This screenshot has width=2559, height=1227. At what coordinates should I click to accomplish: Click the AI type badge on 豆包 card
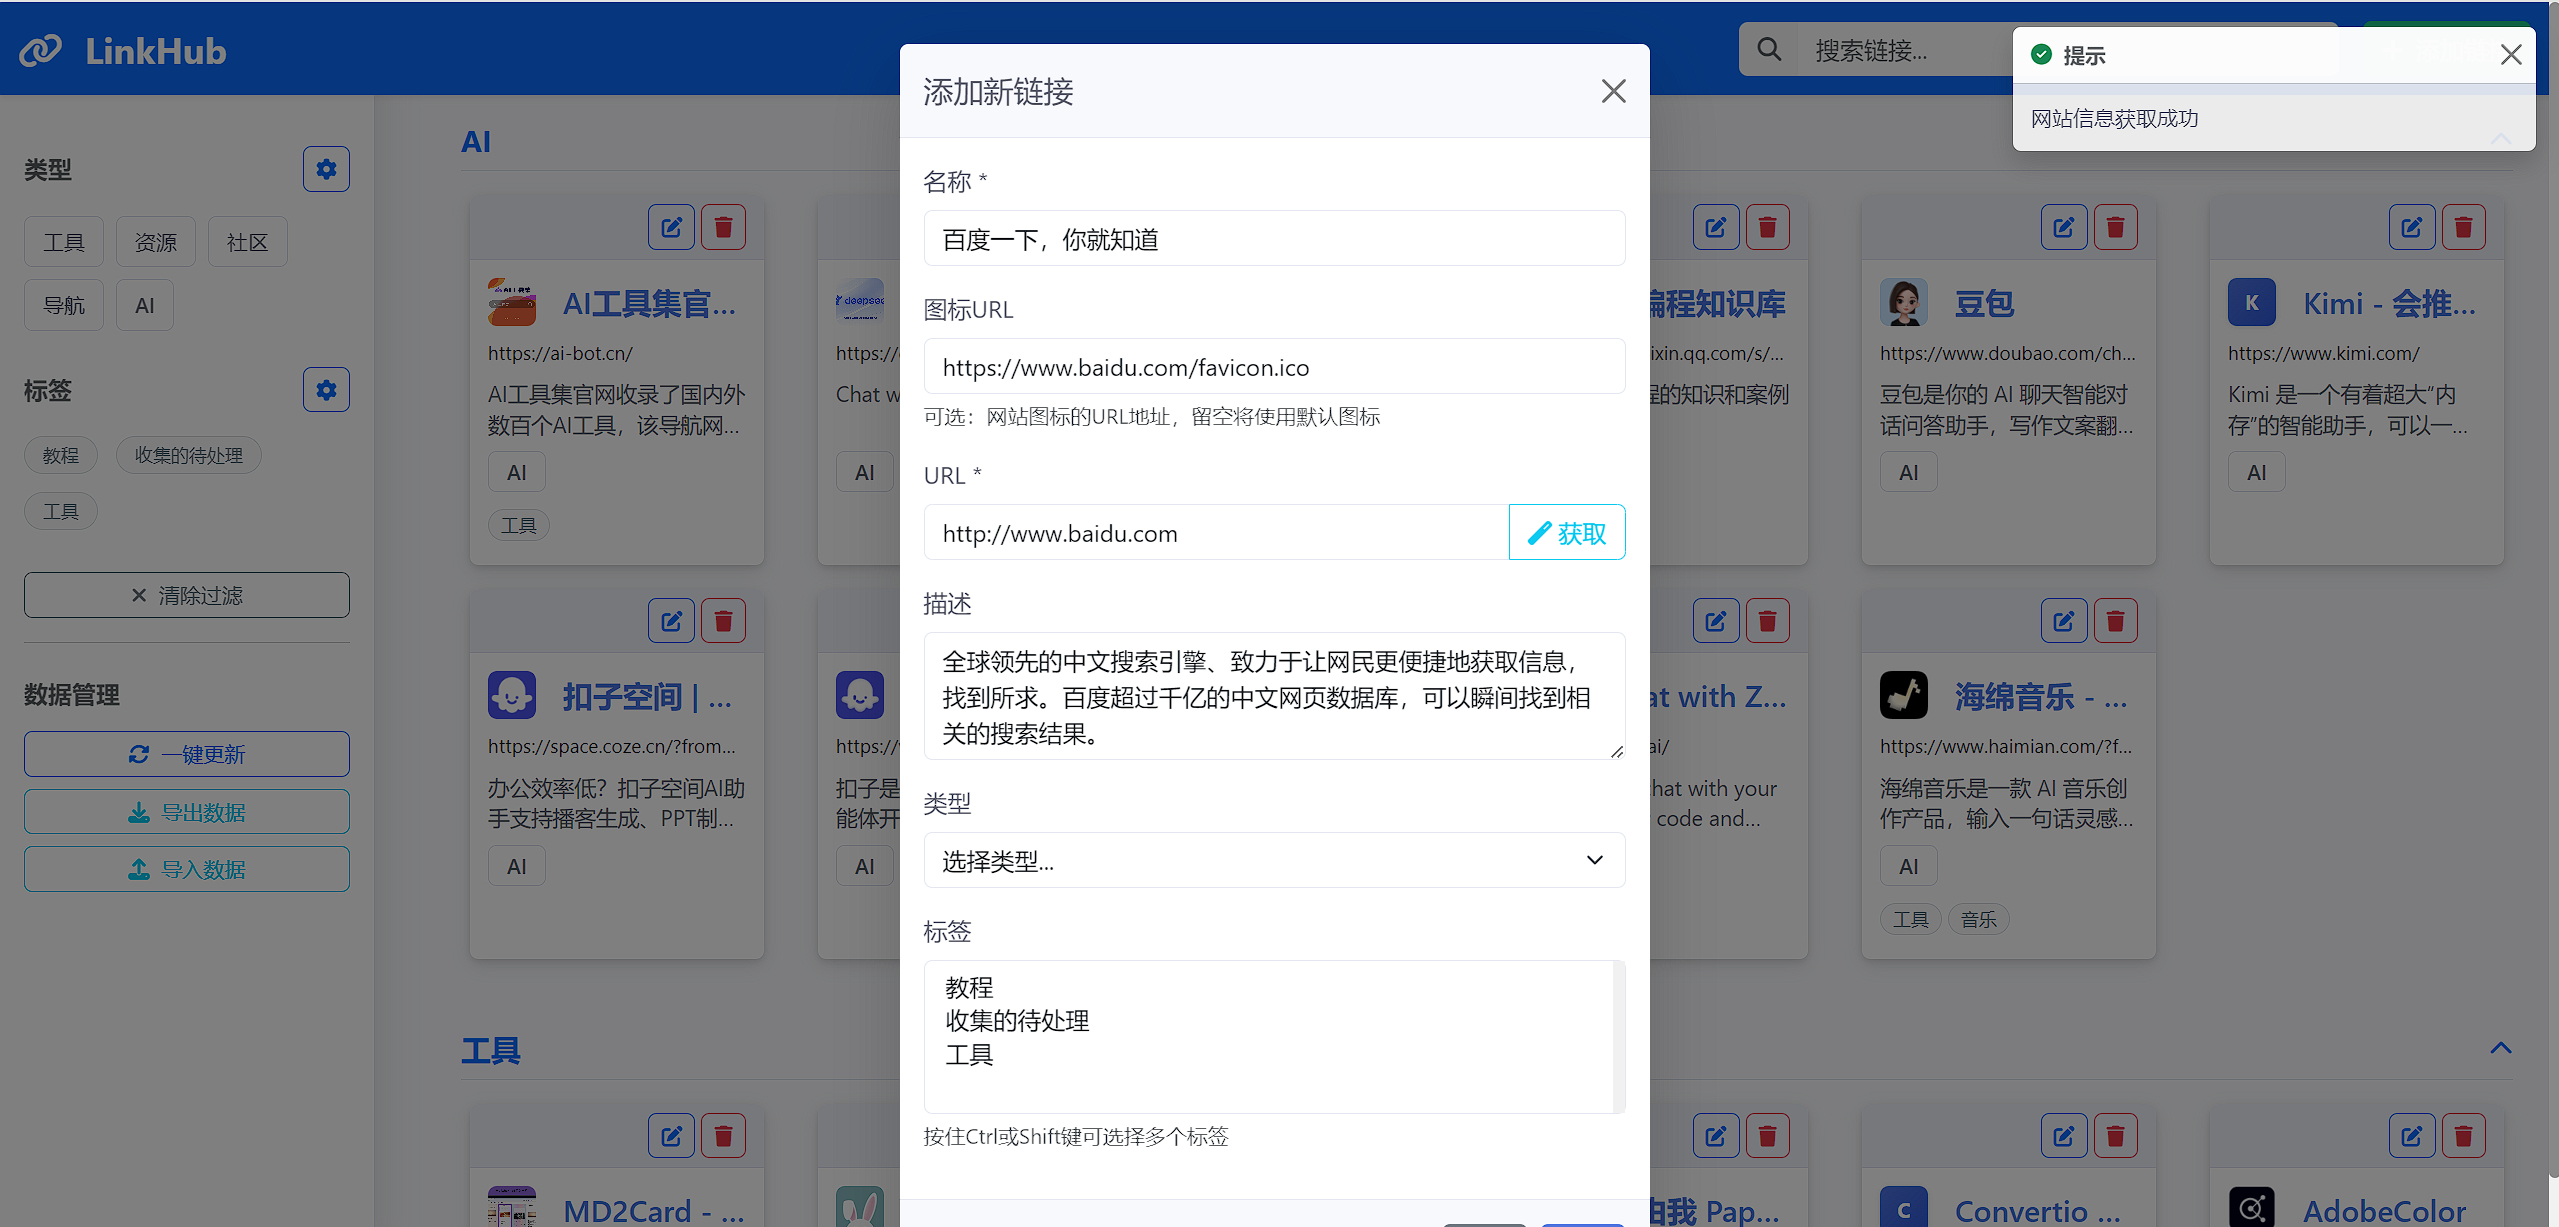[1908, 472]
